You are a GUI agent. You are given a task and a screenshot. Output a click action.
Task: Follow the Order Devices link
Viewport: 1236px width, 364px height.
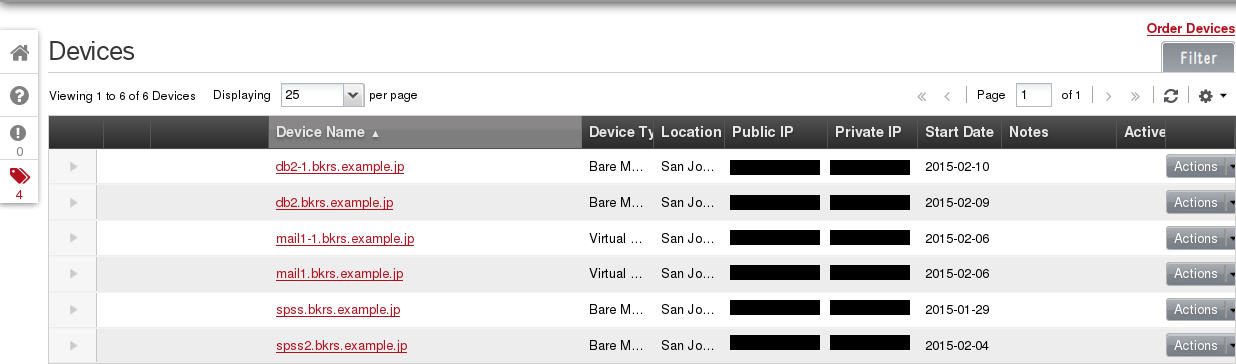pyautogui.click(x=1191, y=29)
